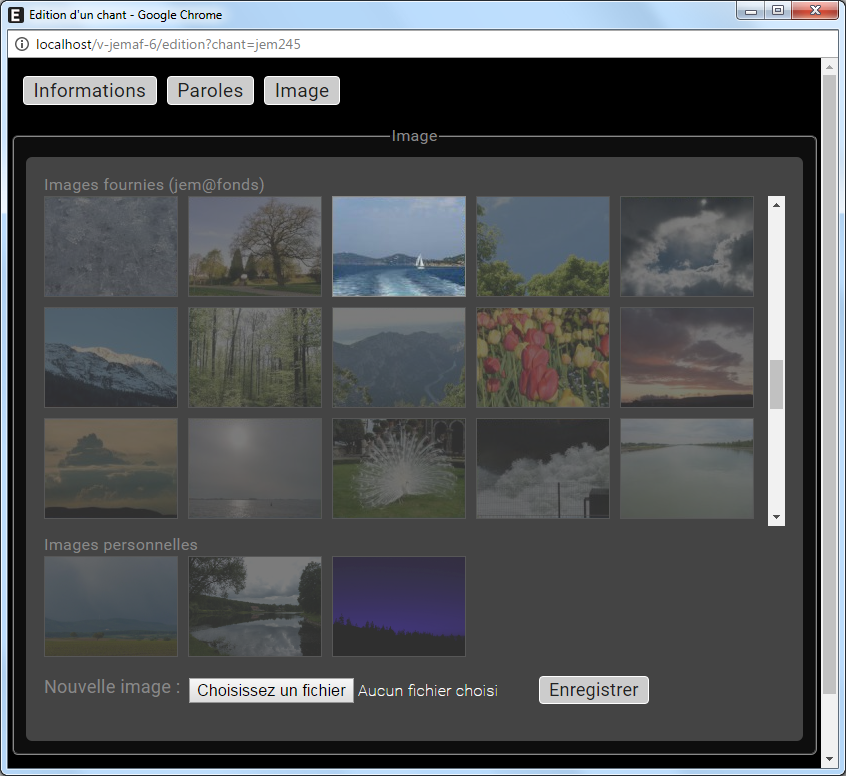This screenshot has height=776, width=846.
Task: Pick the purple night sky personal image
Action: [398, 606]
